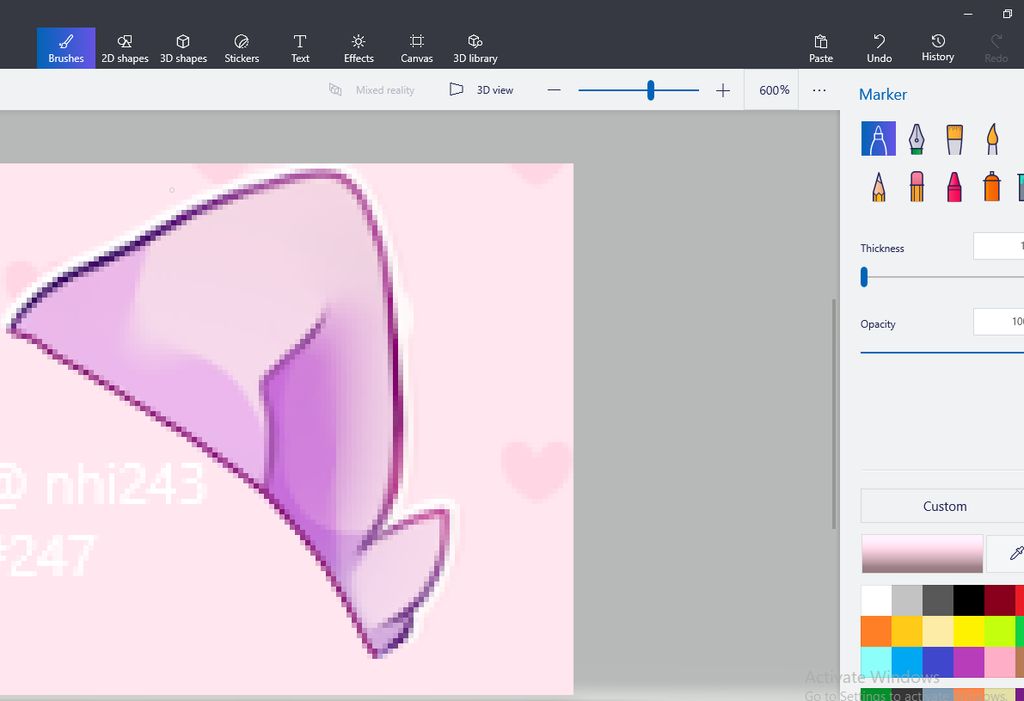This screenshot has width=1024, height=701.
Task: Switch to the Eraser tool
Action: pos(916,186)
